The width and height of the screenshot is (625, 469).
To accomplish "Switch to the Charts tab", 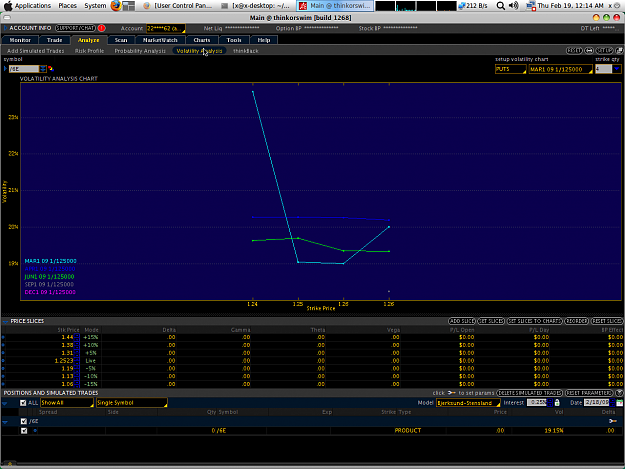I will tap(202, 40).
